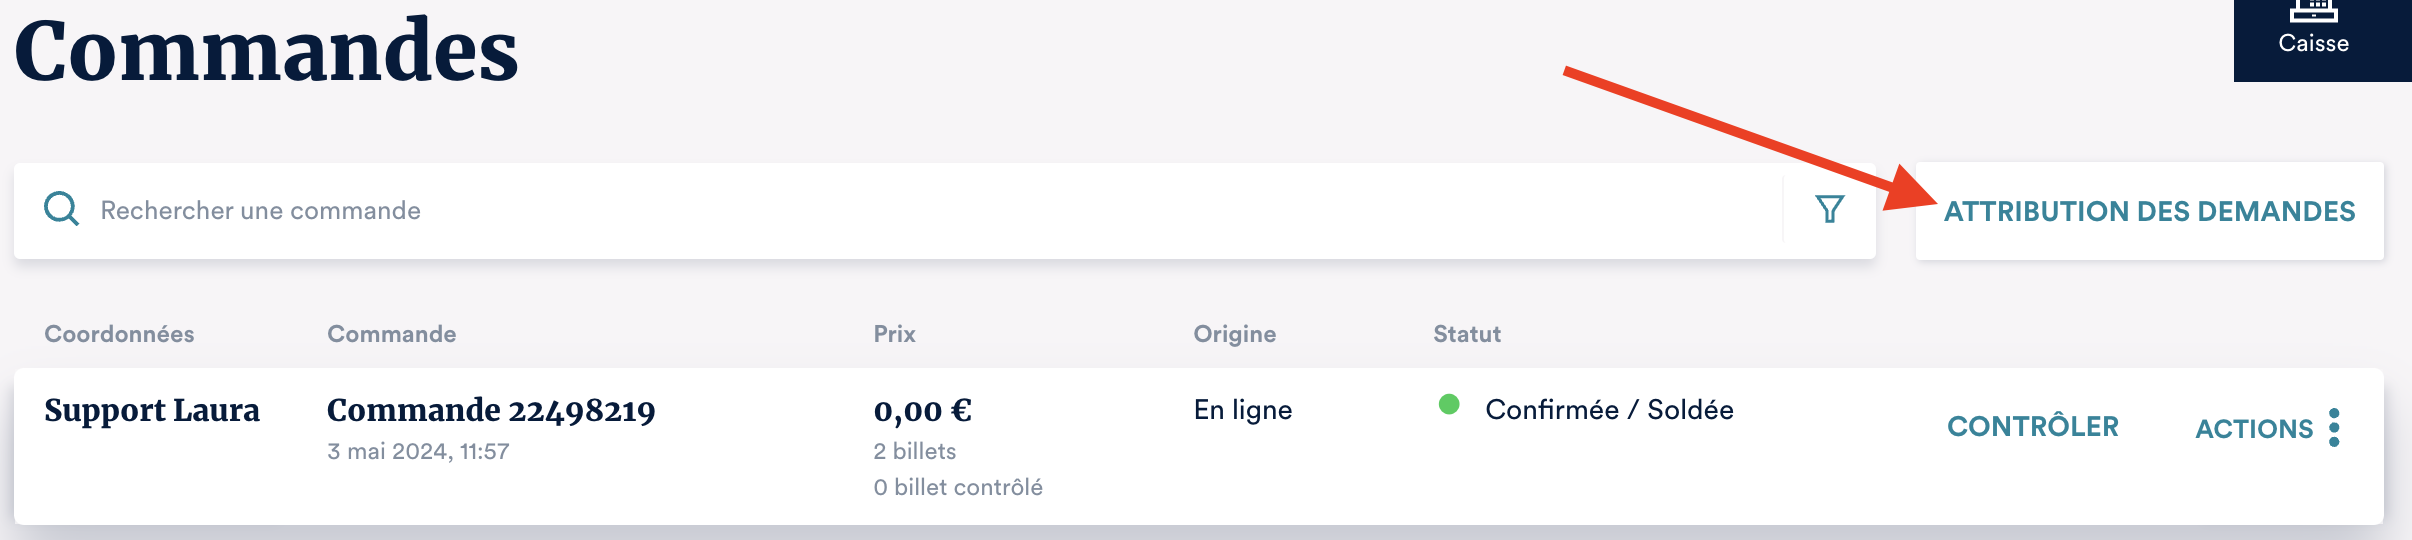Click the Statut column header

tap(1466, 334)
